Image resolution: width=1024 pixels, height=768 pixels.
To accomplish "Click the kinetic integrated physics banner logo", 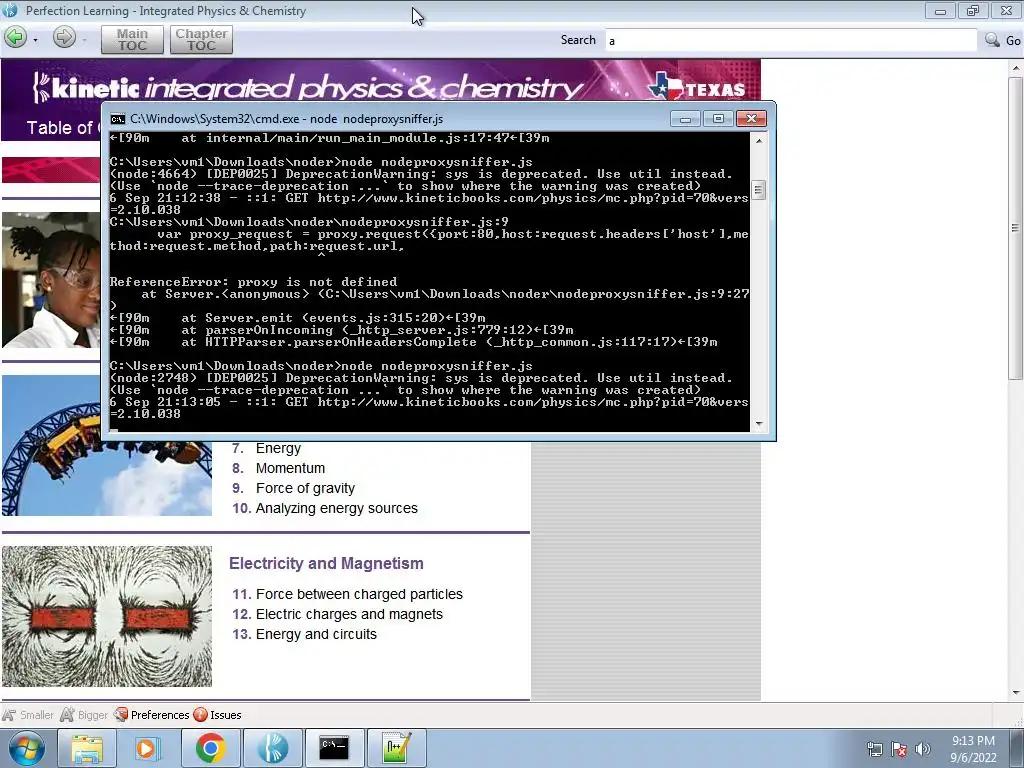I will (307, 88).
